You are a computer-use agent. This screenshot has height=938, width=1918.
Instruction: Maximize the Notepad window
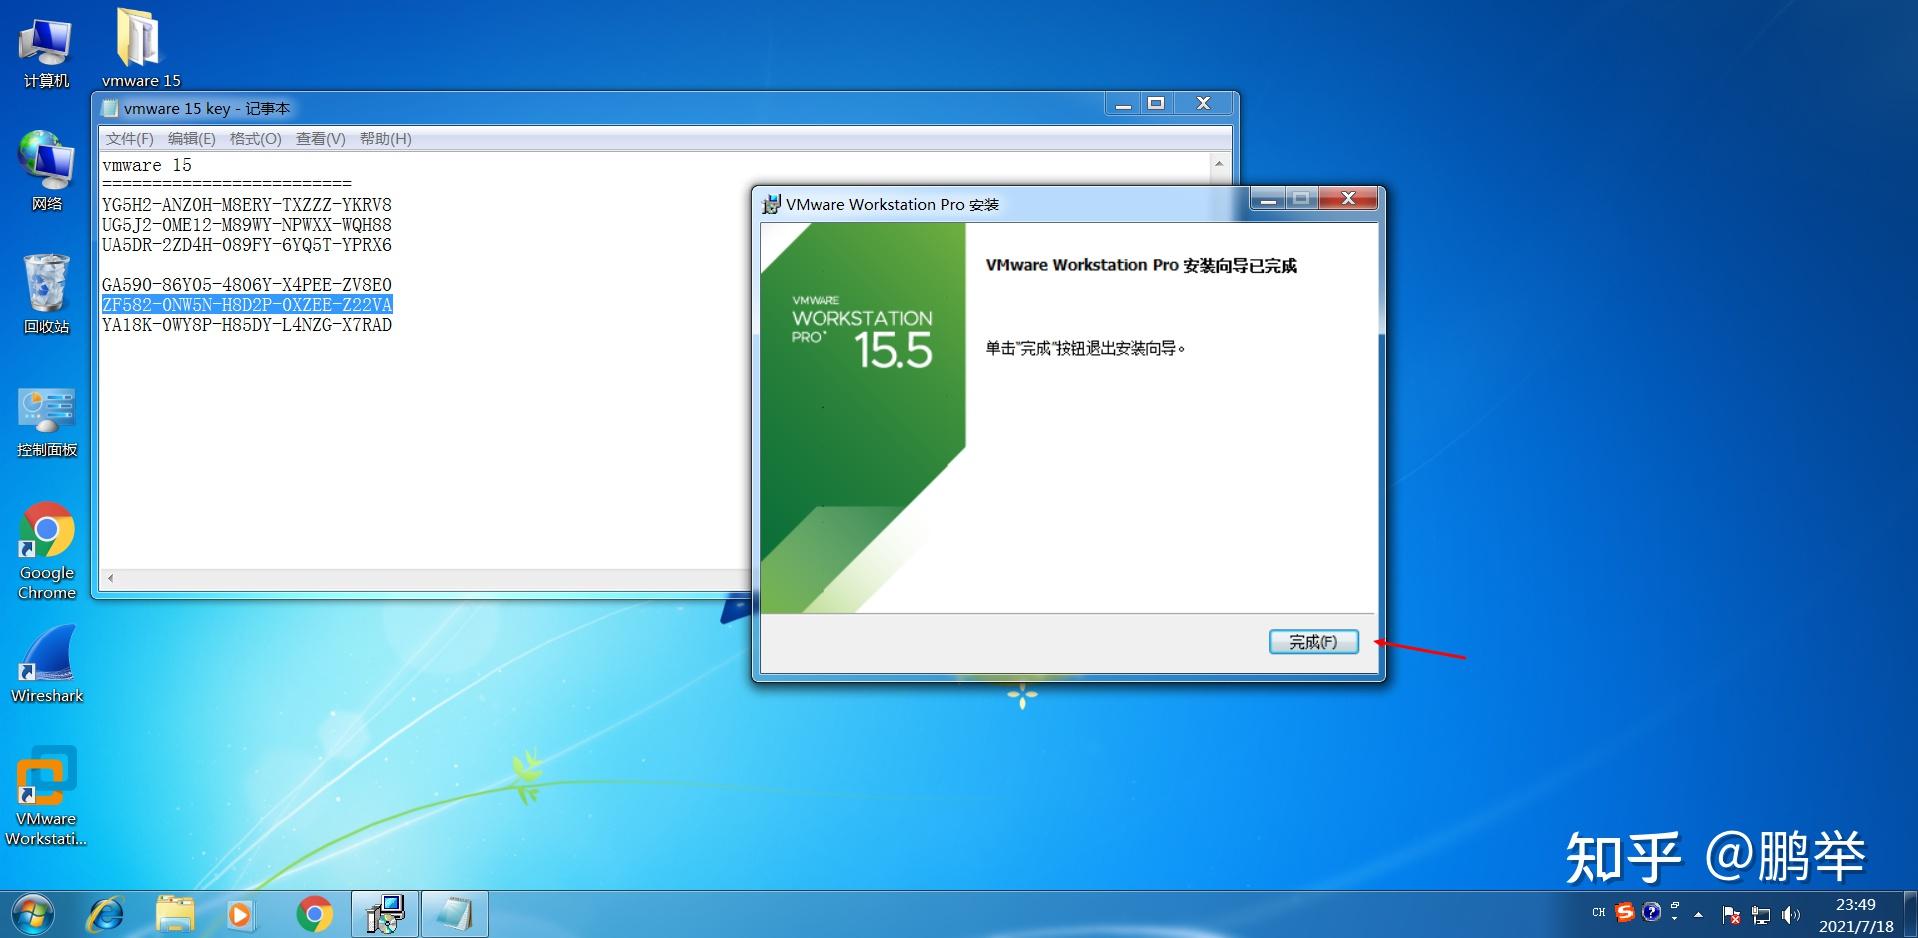(x=1156, y=103)
